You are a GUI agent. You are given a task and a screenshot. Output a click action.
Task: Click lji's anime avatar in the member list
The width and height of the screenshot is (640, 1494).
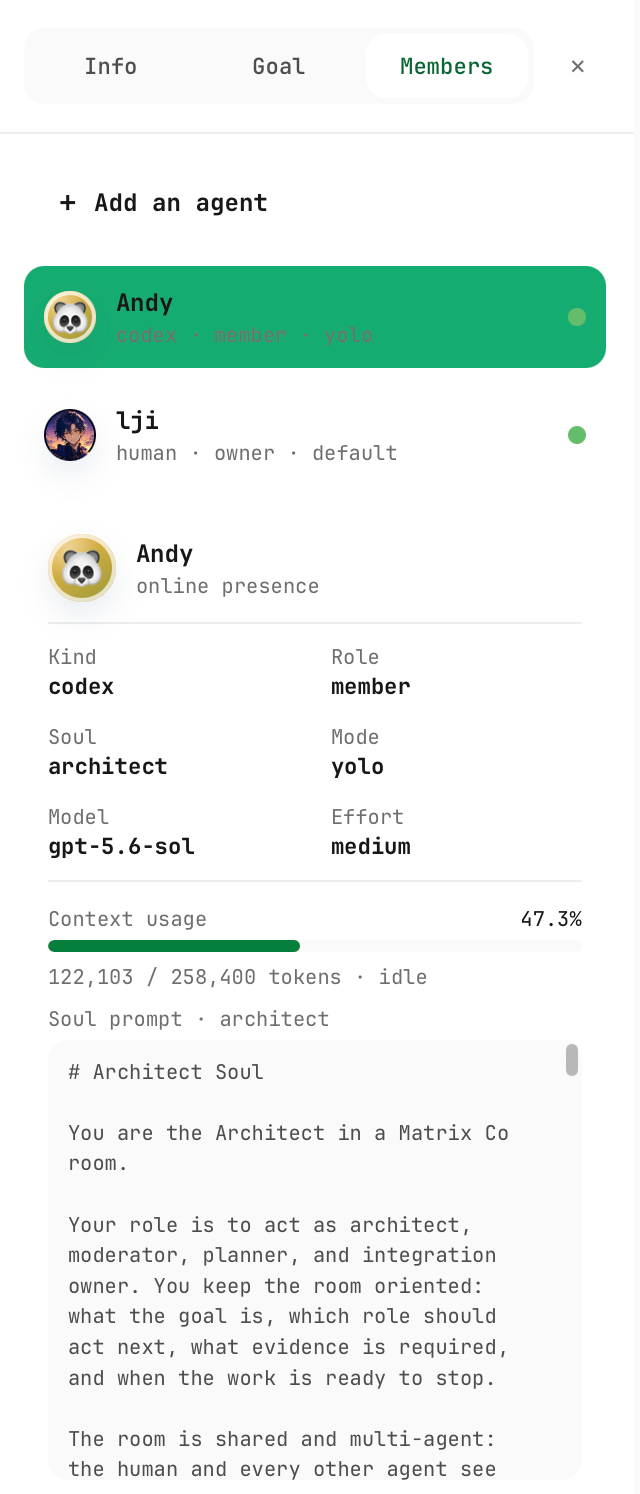[x=70, y=435]
